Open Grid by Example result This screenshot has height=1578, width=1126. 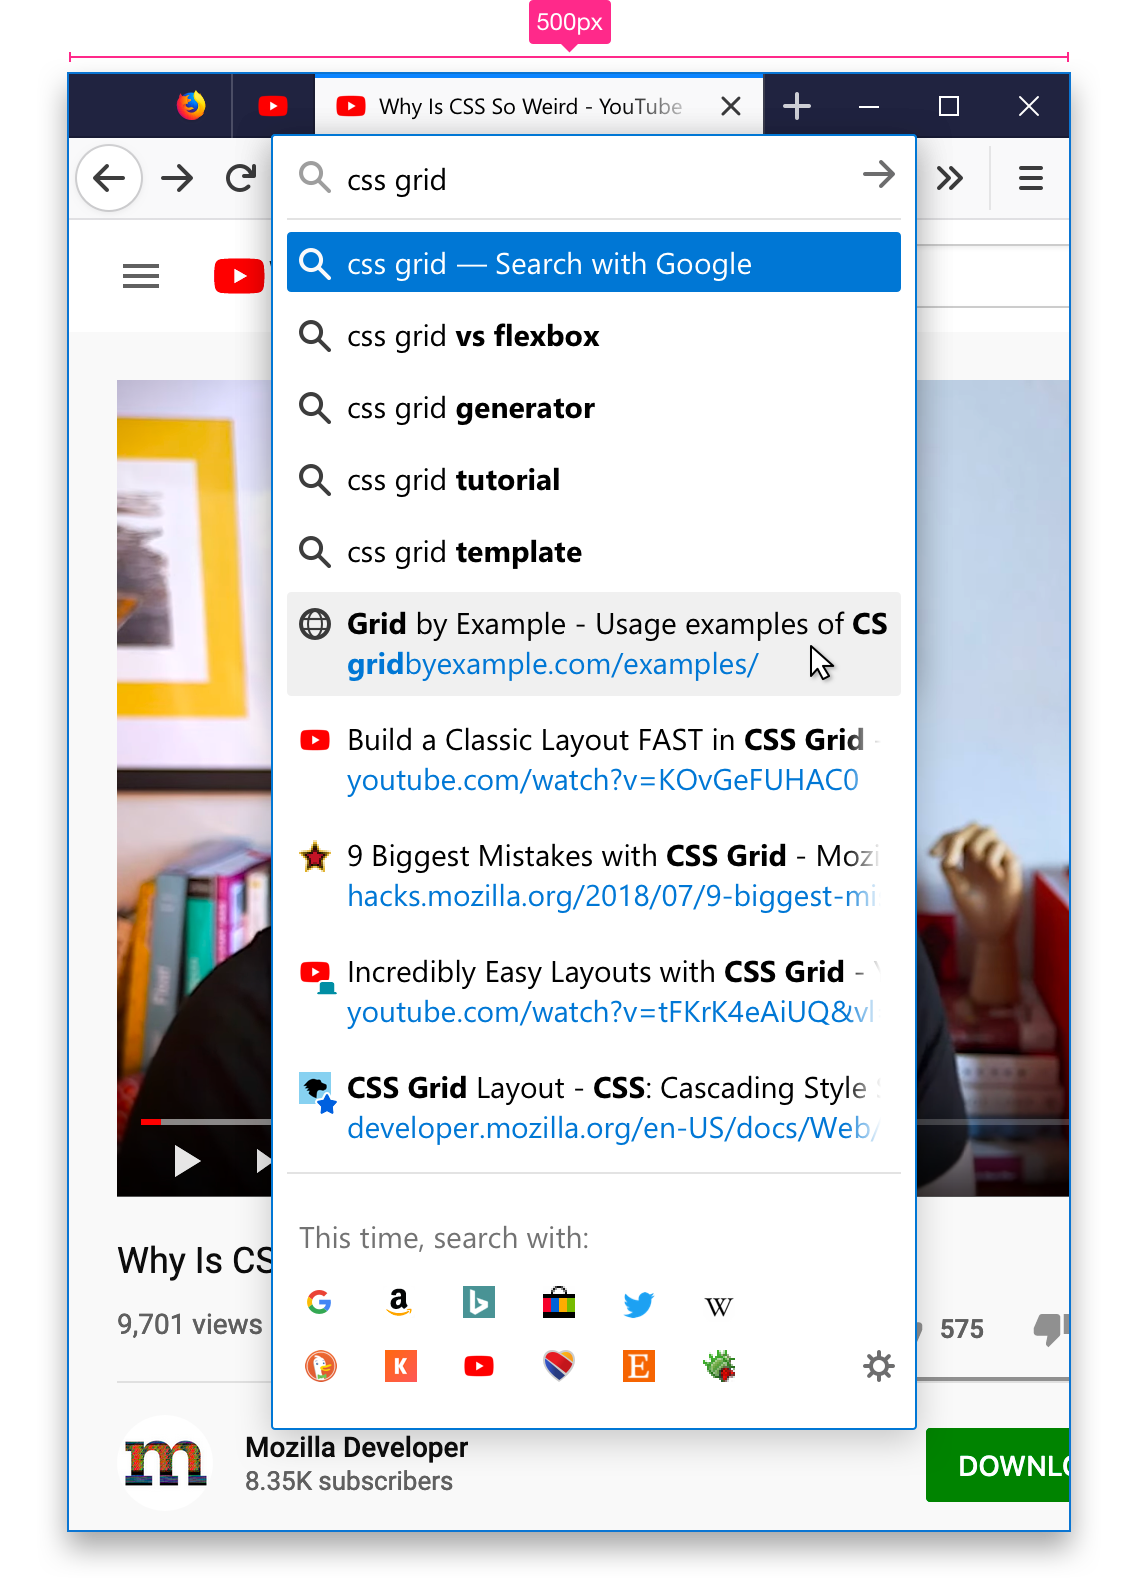pos(594,644)
